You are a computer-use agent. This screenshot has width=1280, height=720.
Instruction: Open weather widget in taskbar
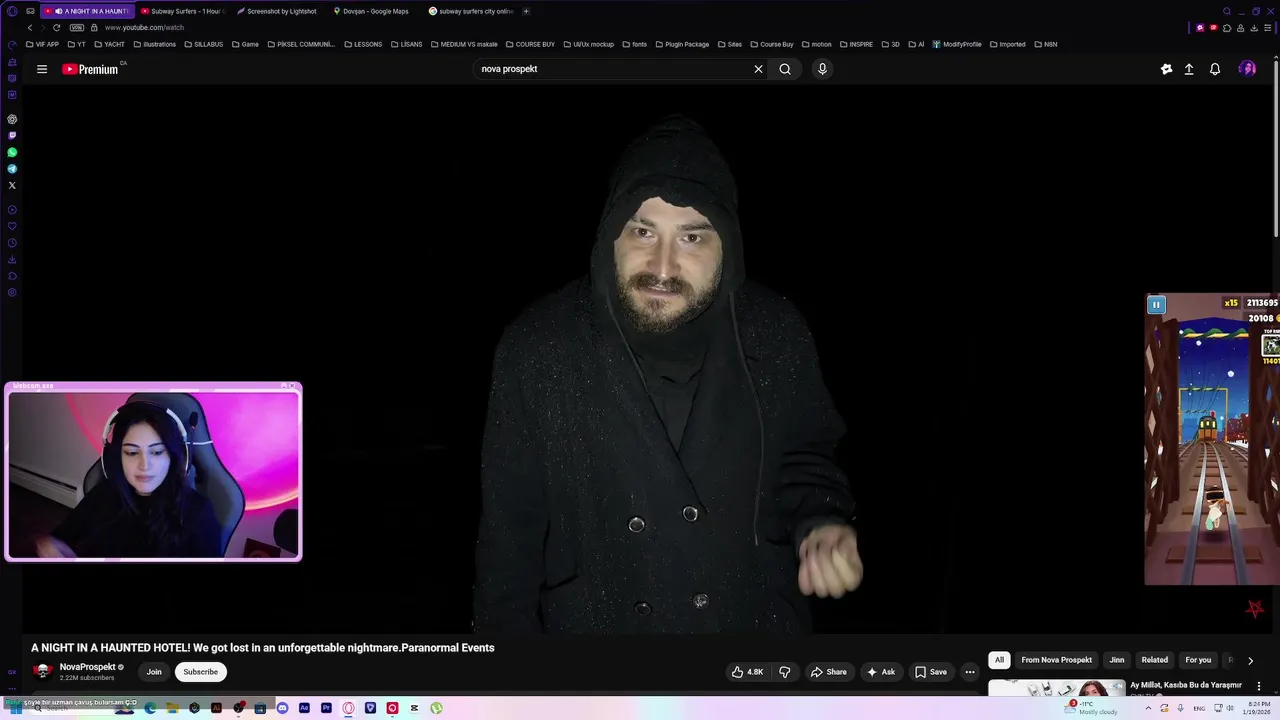coord(1092,708)
